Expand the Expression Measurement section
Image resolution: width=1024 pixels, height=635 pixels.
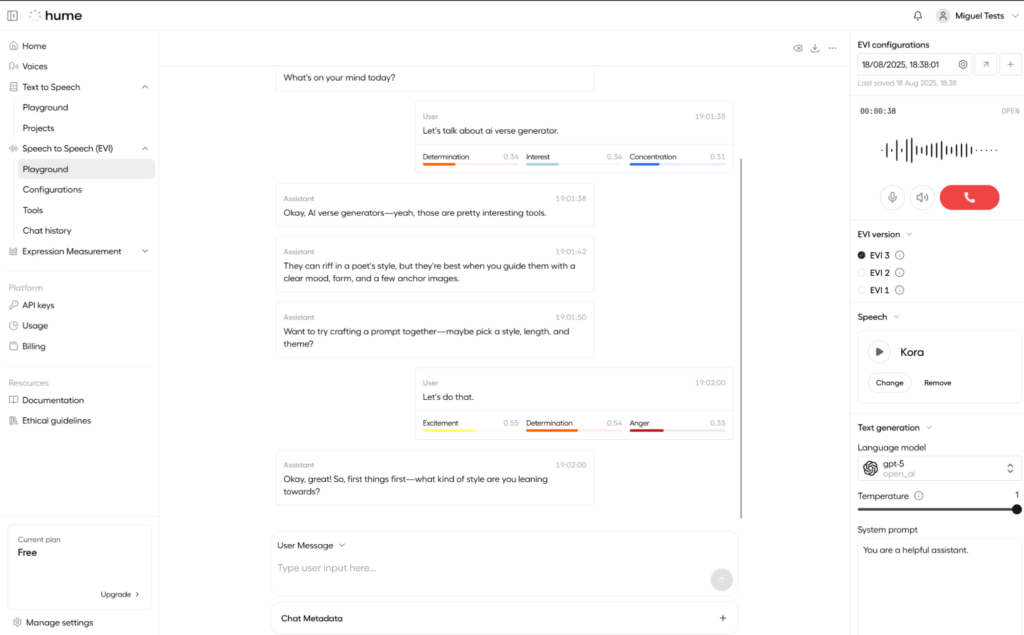point(145,251)
